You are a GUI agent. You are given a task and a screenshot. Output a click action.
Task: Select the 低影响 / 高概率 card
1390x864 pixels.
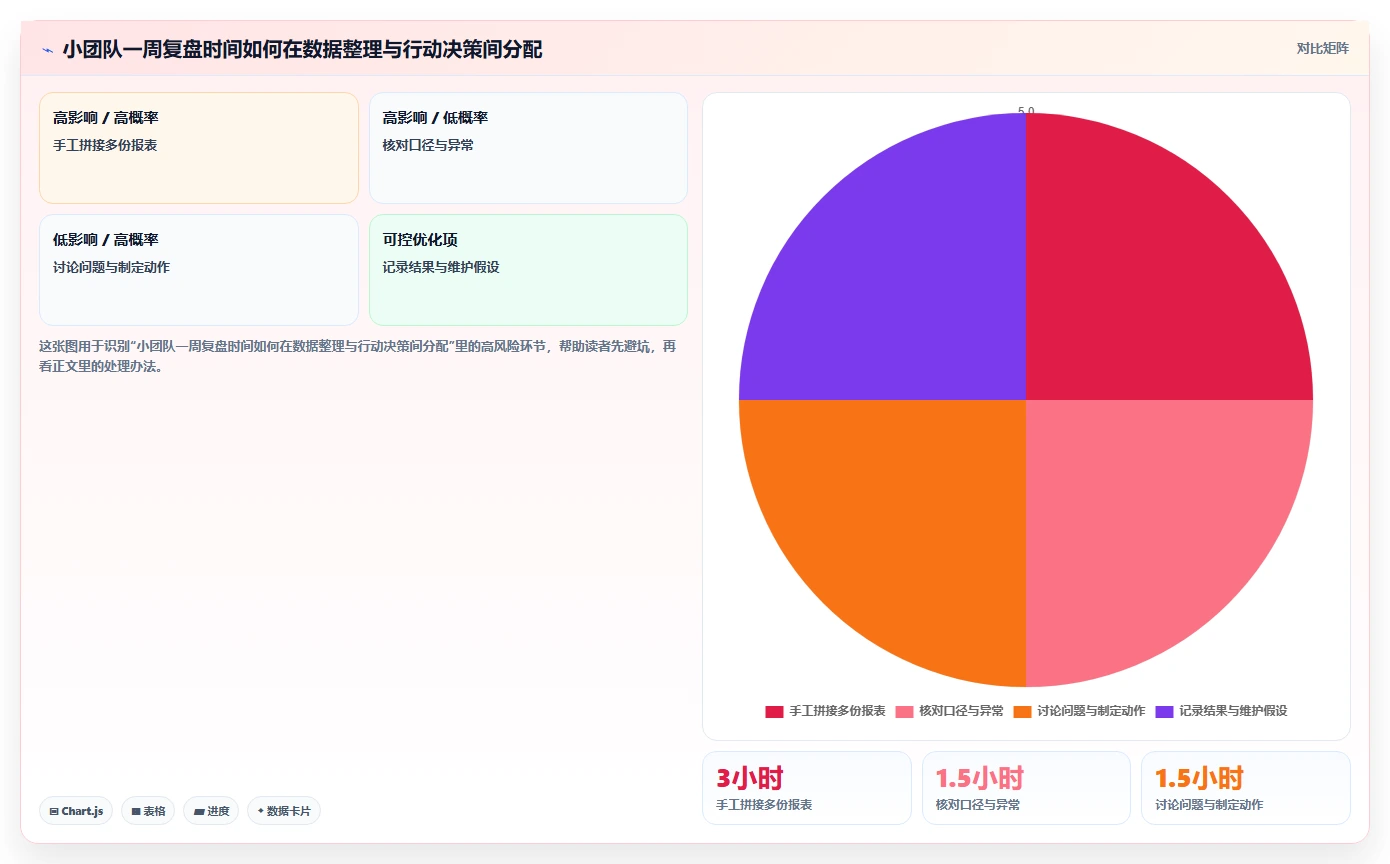pyautogui.click(x=199, y=270)
